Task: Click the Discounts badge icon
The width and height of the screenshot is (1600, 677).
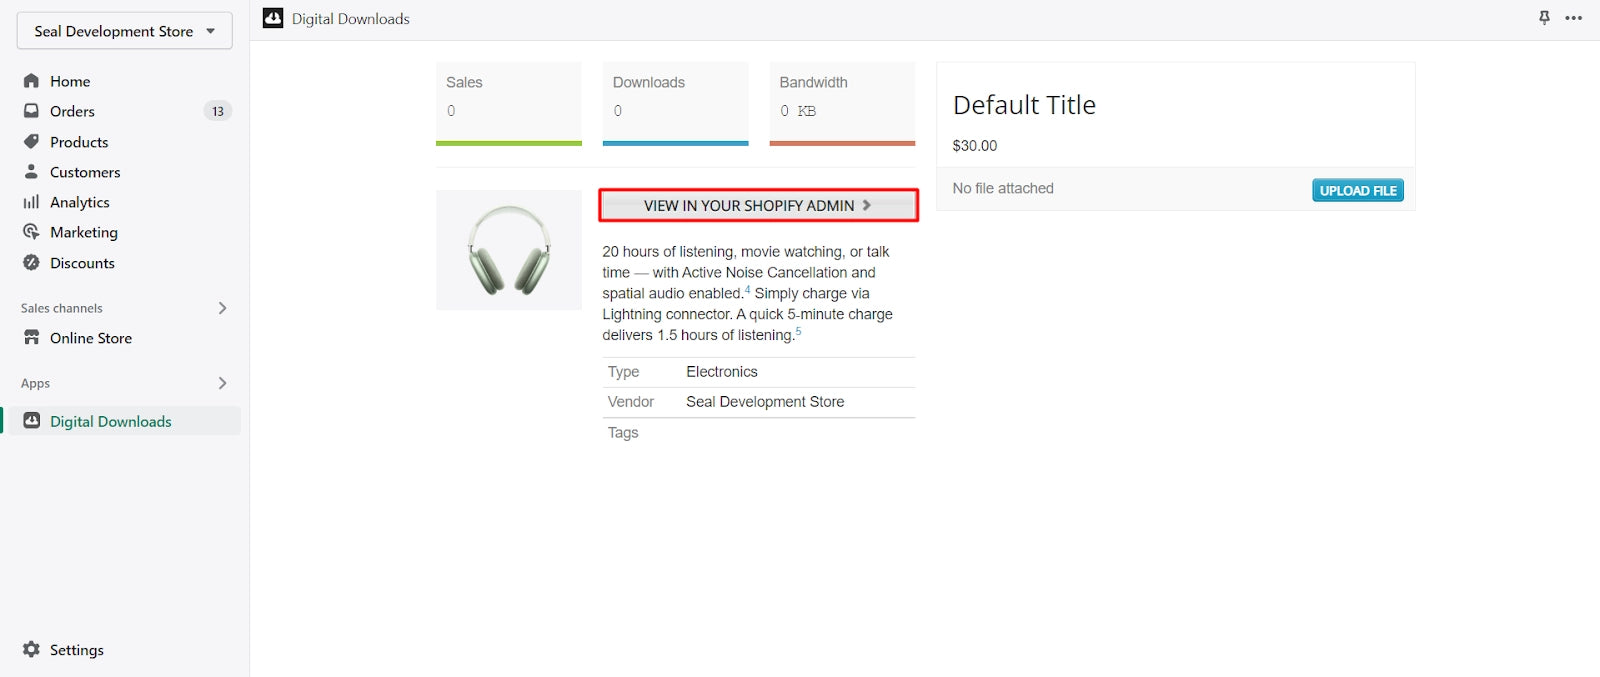Action: [31, 262]
